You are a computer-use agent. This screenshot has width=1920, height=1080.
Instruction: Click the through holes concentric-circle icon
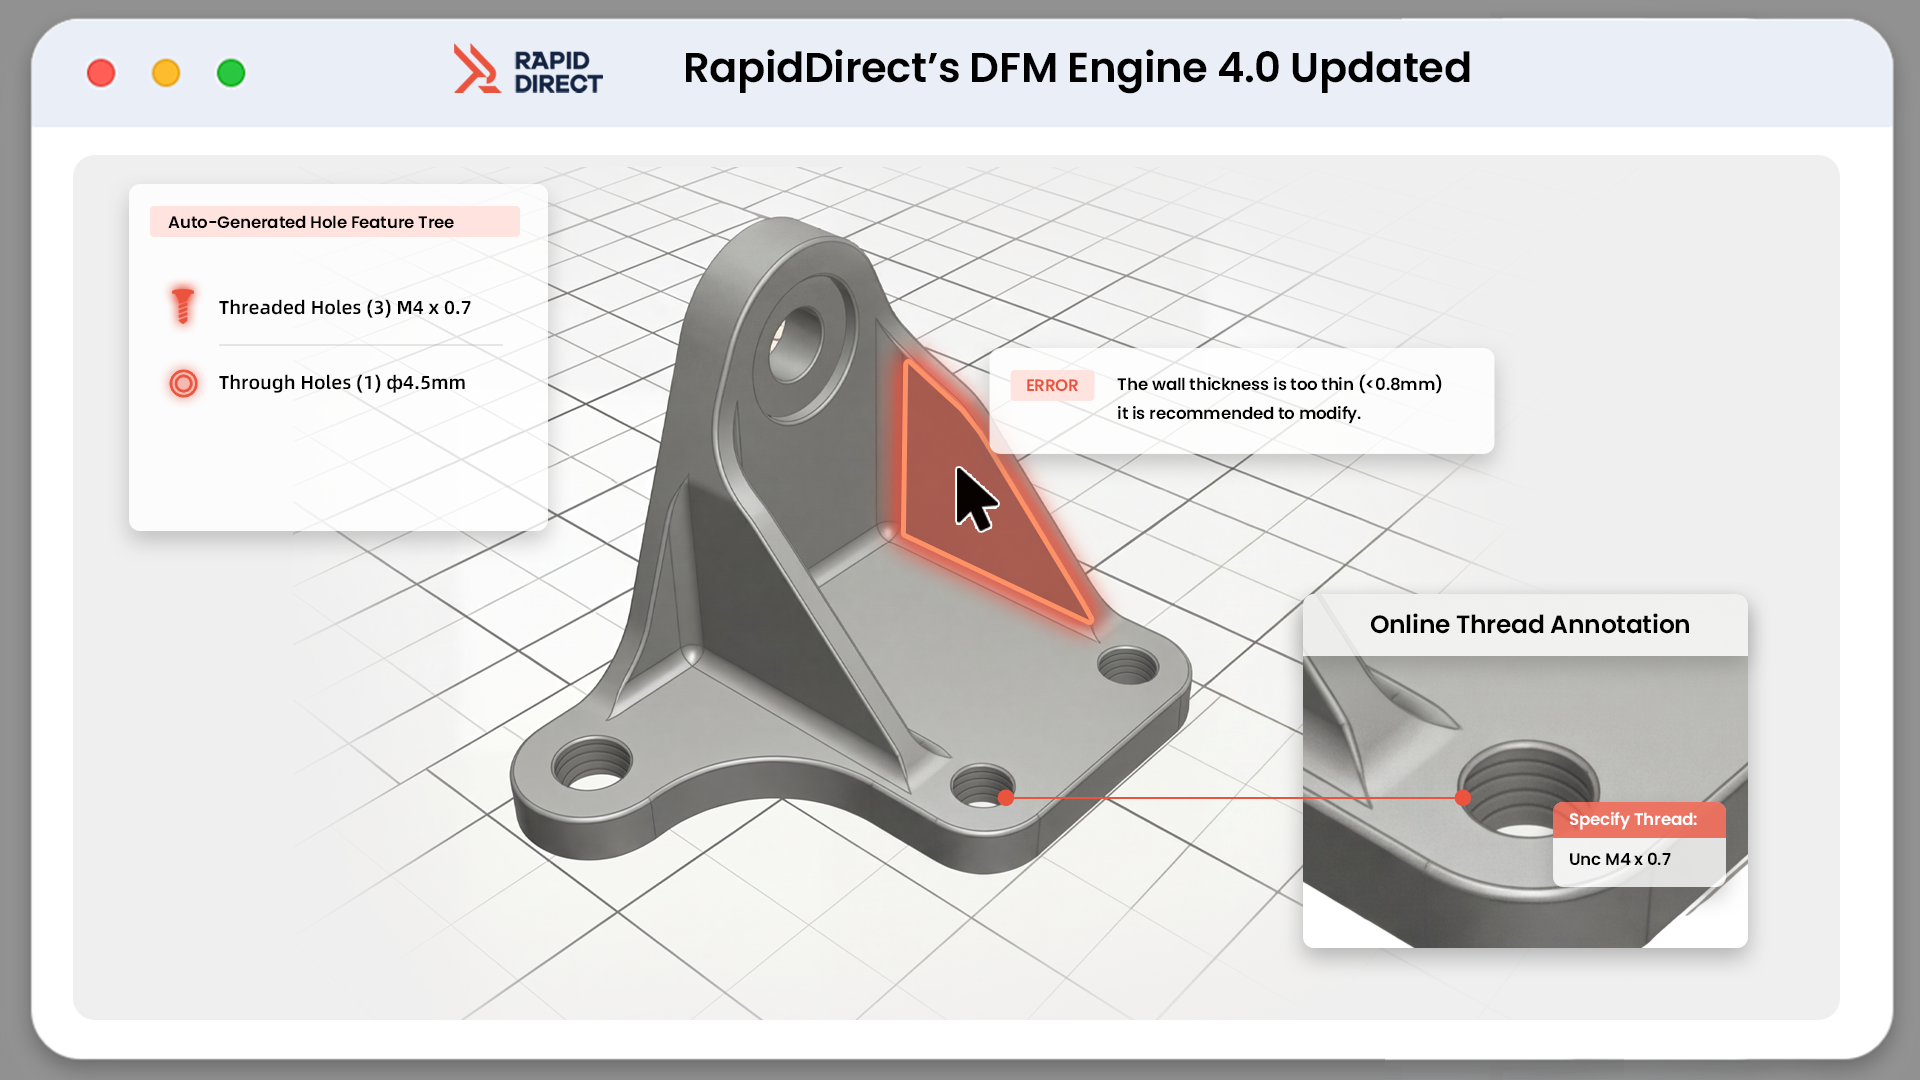183,383
